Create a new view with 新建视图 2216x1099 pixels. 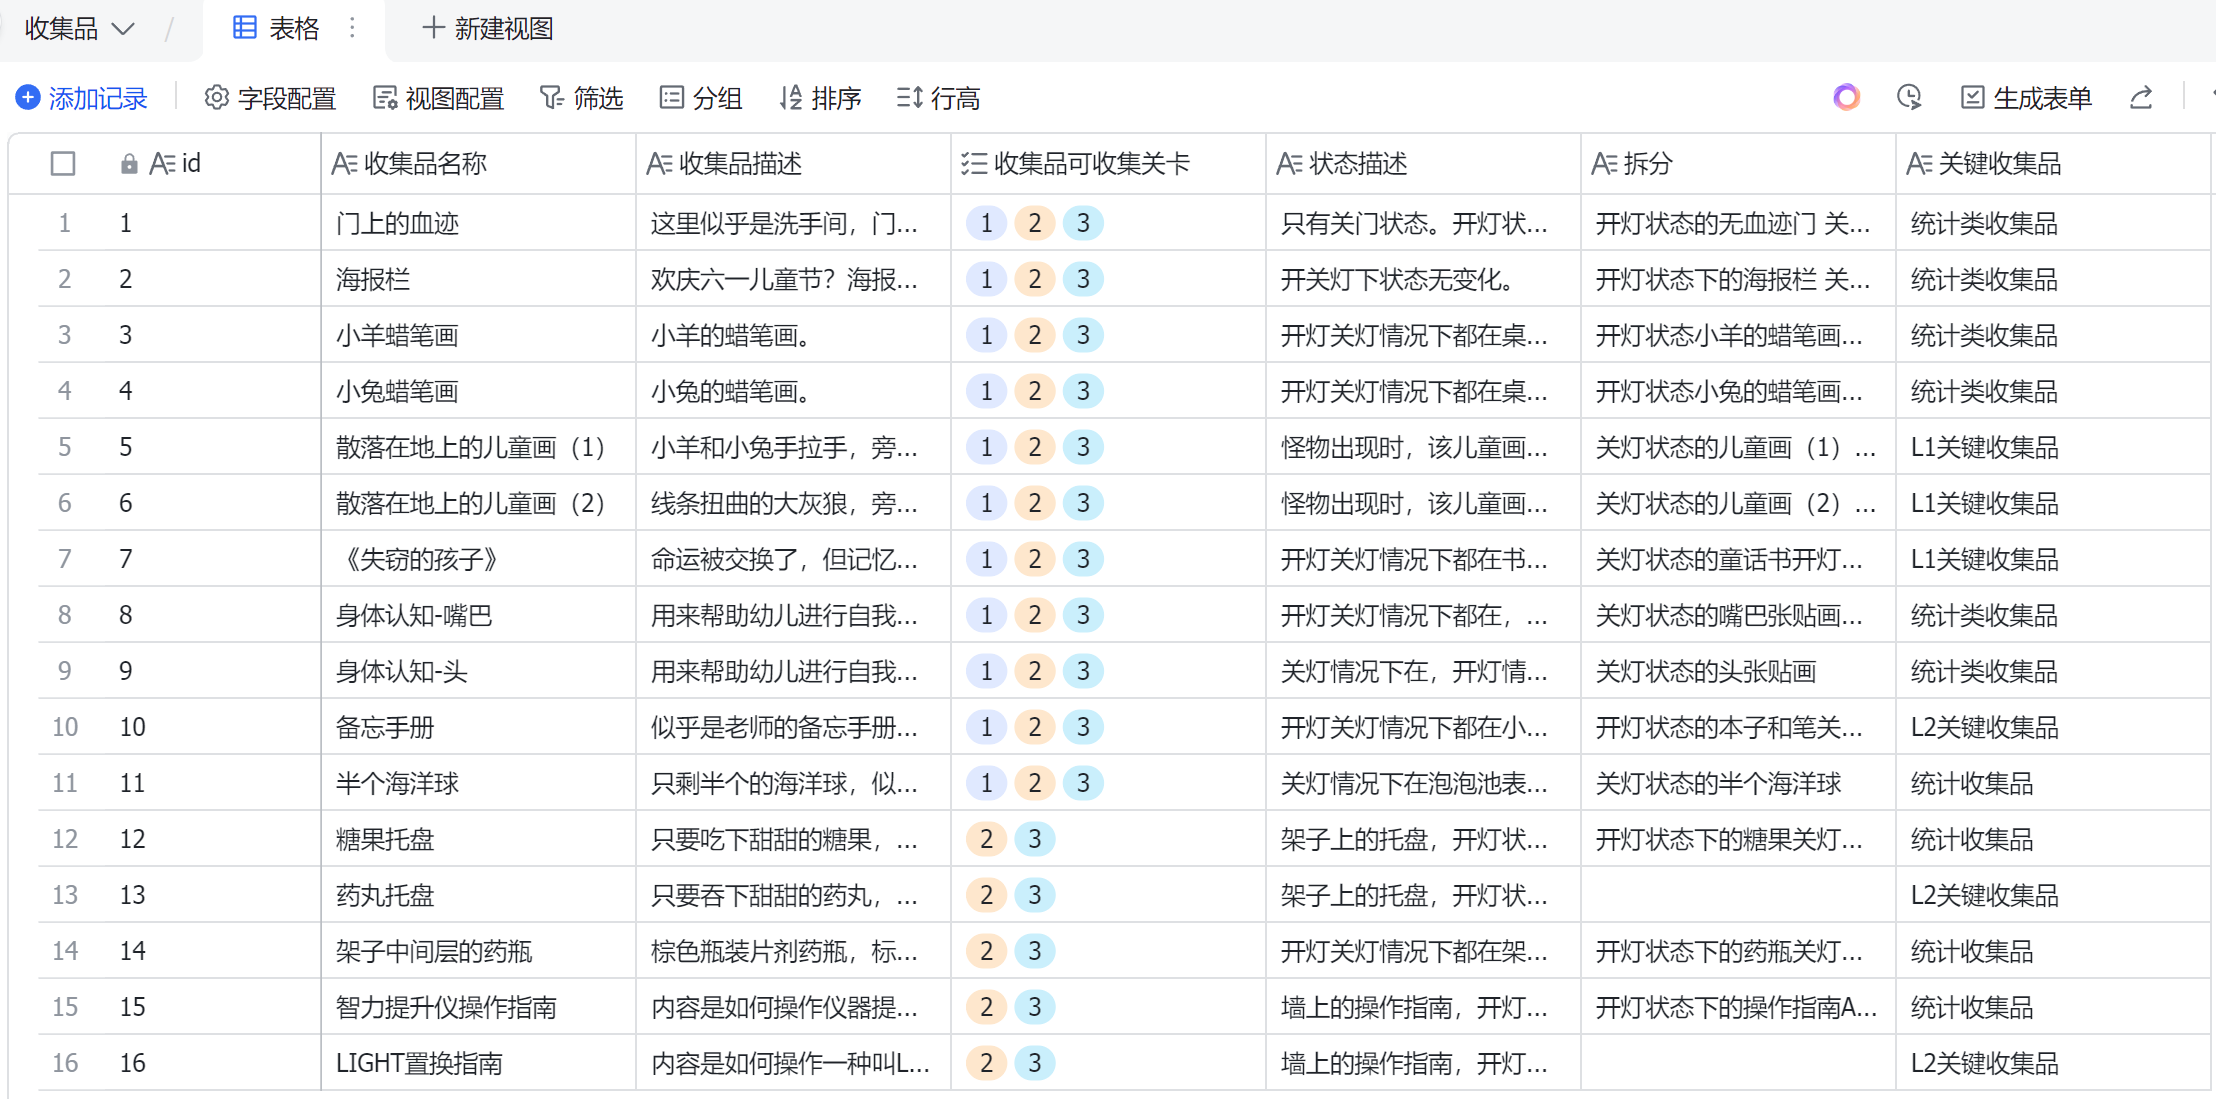487,29
